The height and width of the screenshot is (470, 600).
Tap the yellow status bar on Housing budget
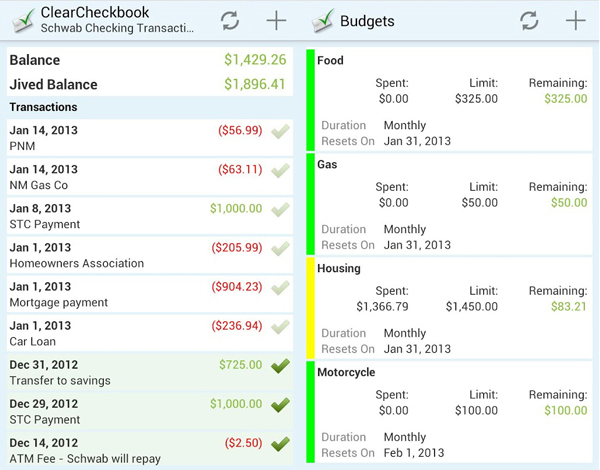(310, 308)
